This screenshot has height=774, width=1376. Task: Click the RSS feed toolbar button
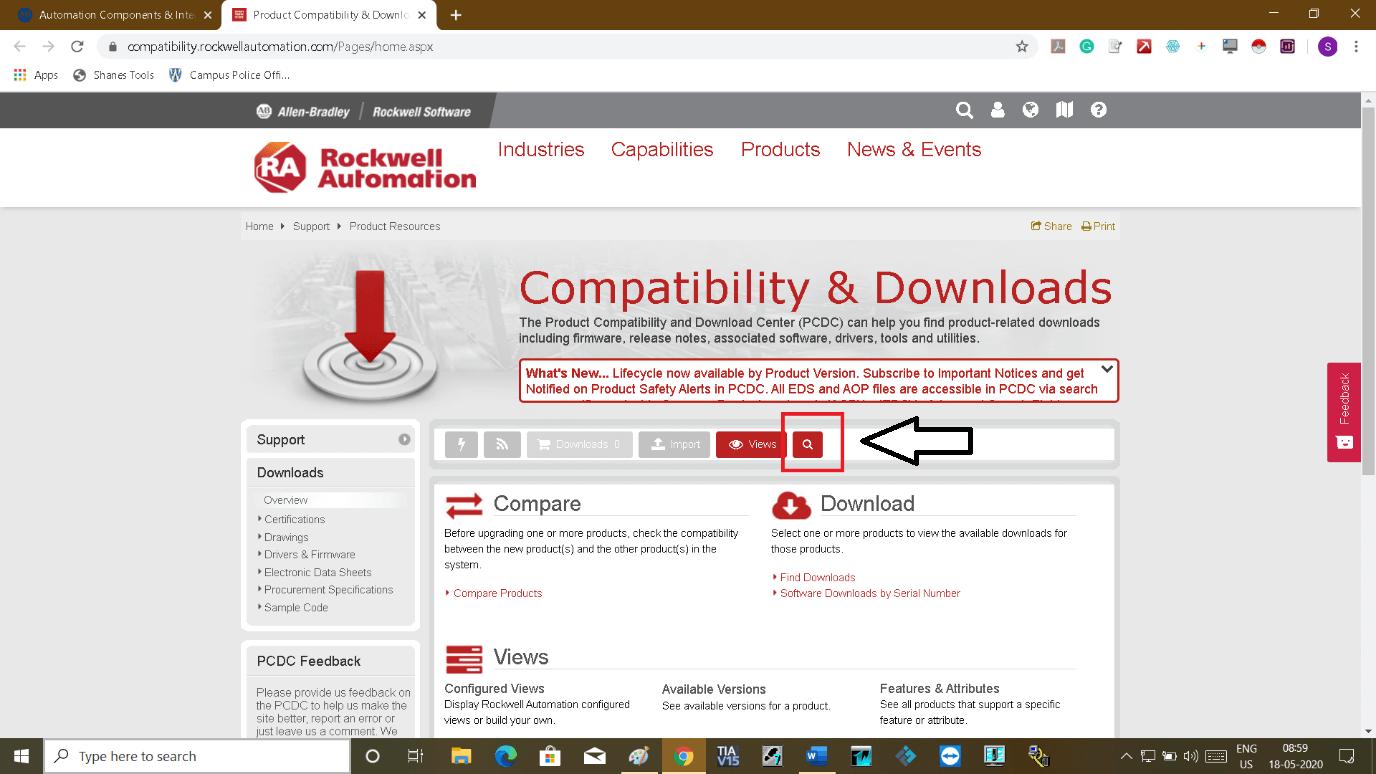click(502, 445)
